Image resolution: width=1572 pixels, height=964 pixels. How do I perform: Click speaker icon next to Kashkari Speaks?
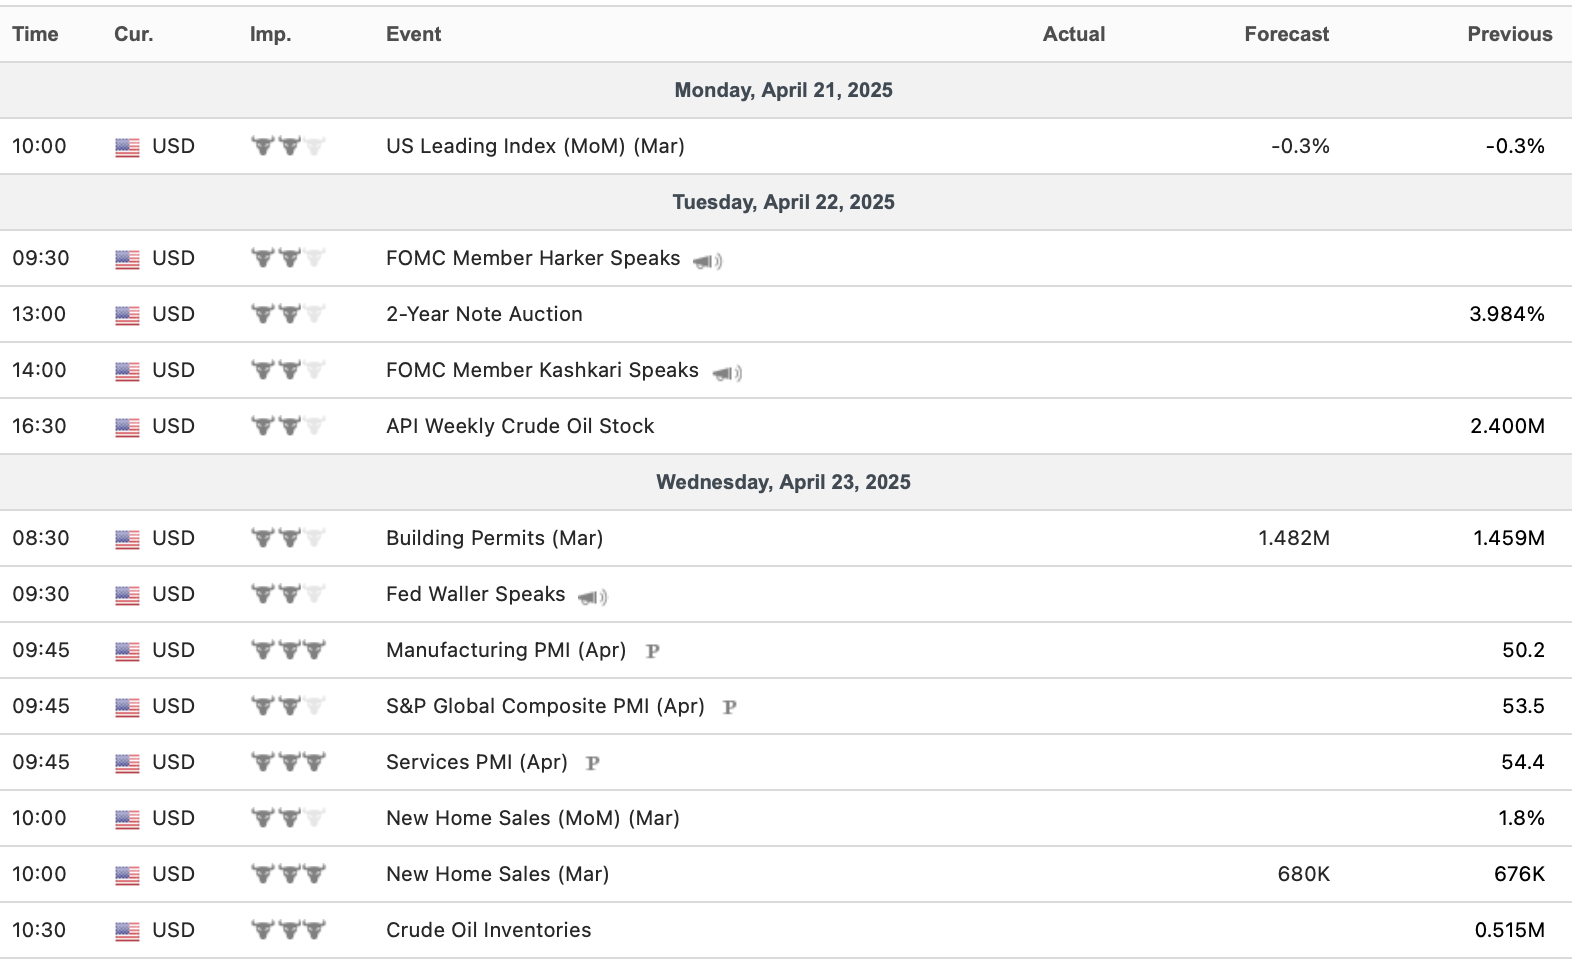pyautogui.click(x=726, y=373)
